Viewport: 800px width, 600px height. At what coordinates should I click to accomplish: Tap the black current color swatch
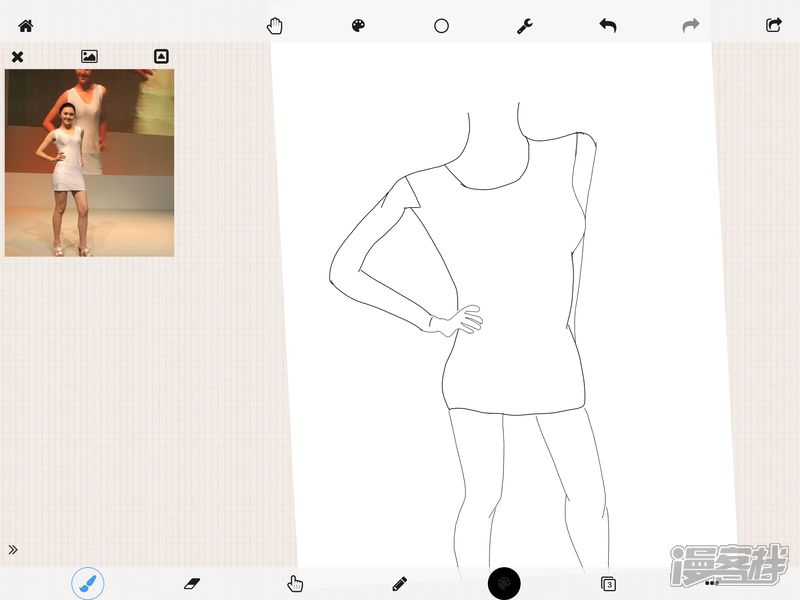pyautogui.click(x=504, y=583)
